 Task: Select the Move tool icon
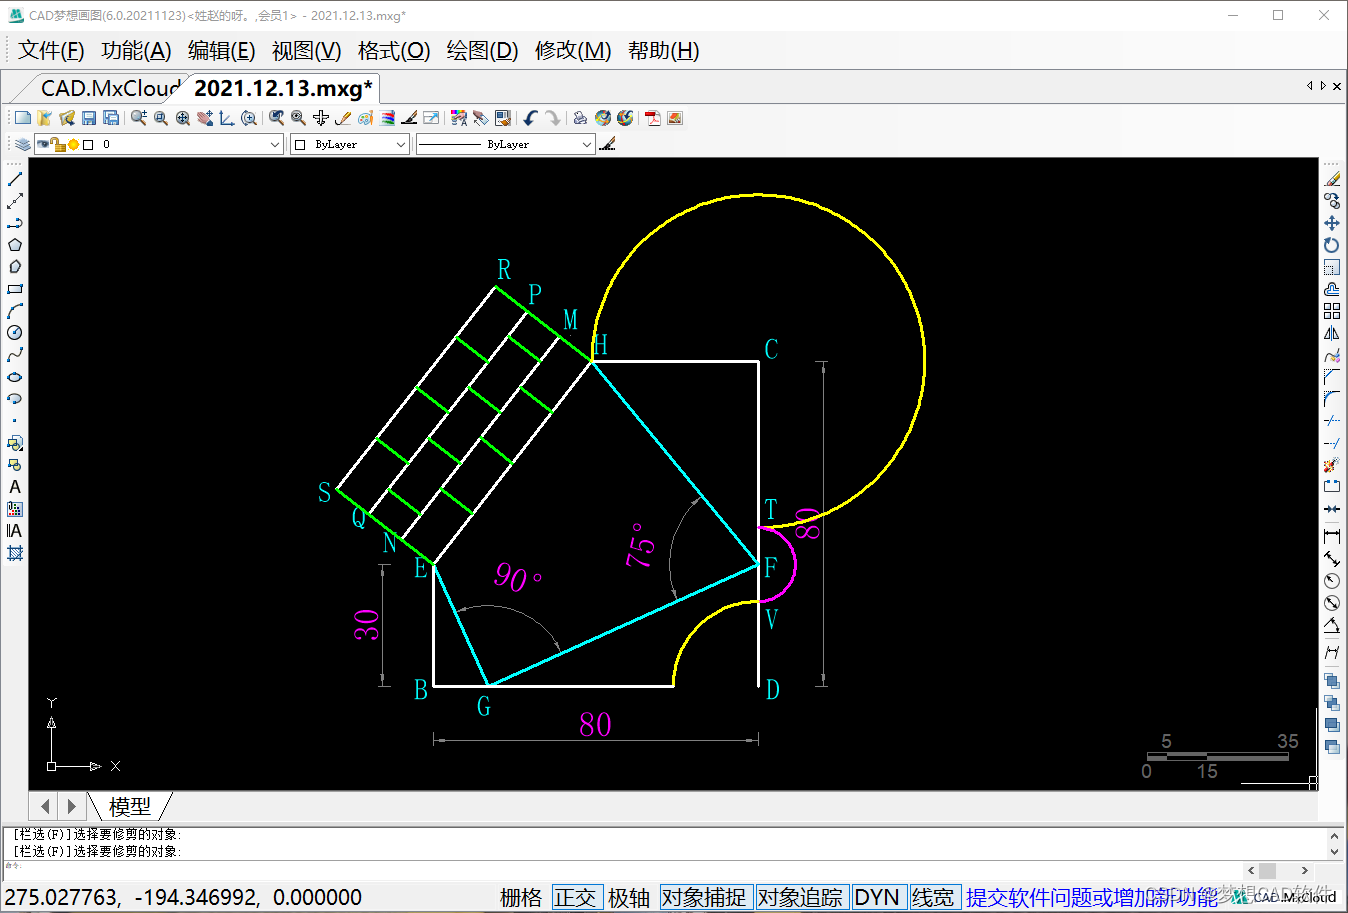[1331, 223]
